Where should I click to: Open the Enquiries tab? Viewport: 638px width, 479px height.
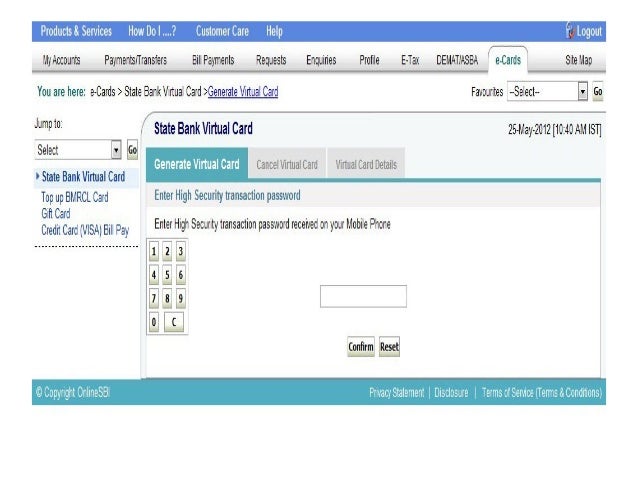pyautogui.click(x=321, y=60)
